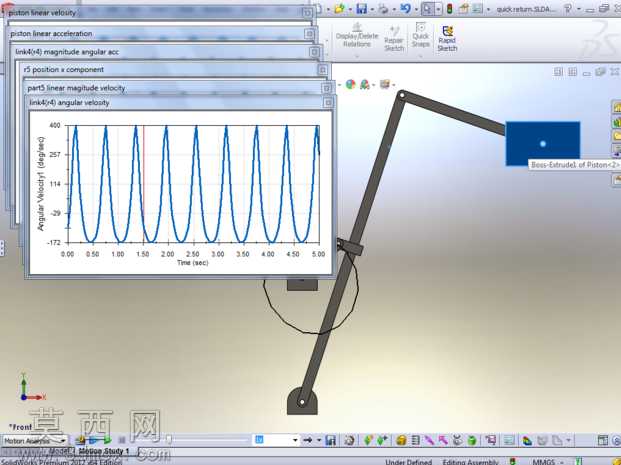Screen dimensions: 621x465
Task: Open the Animation Wizard icon
Action: [349, 440]
